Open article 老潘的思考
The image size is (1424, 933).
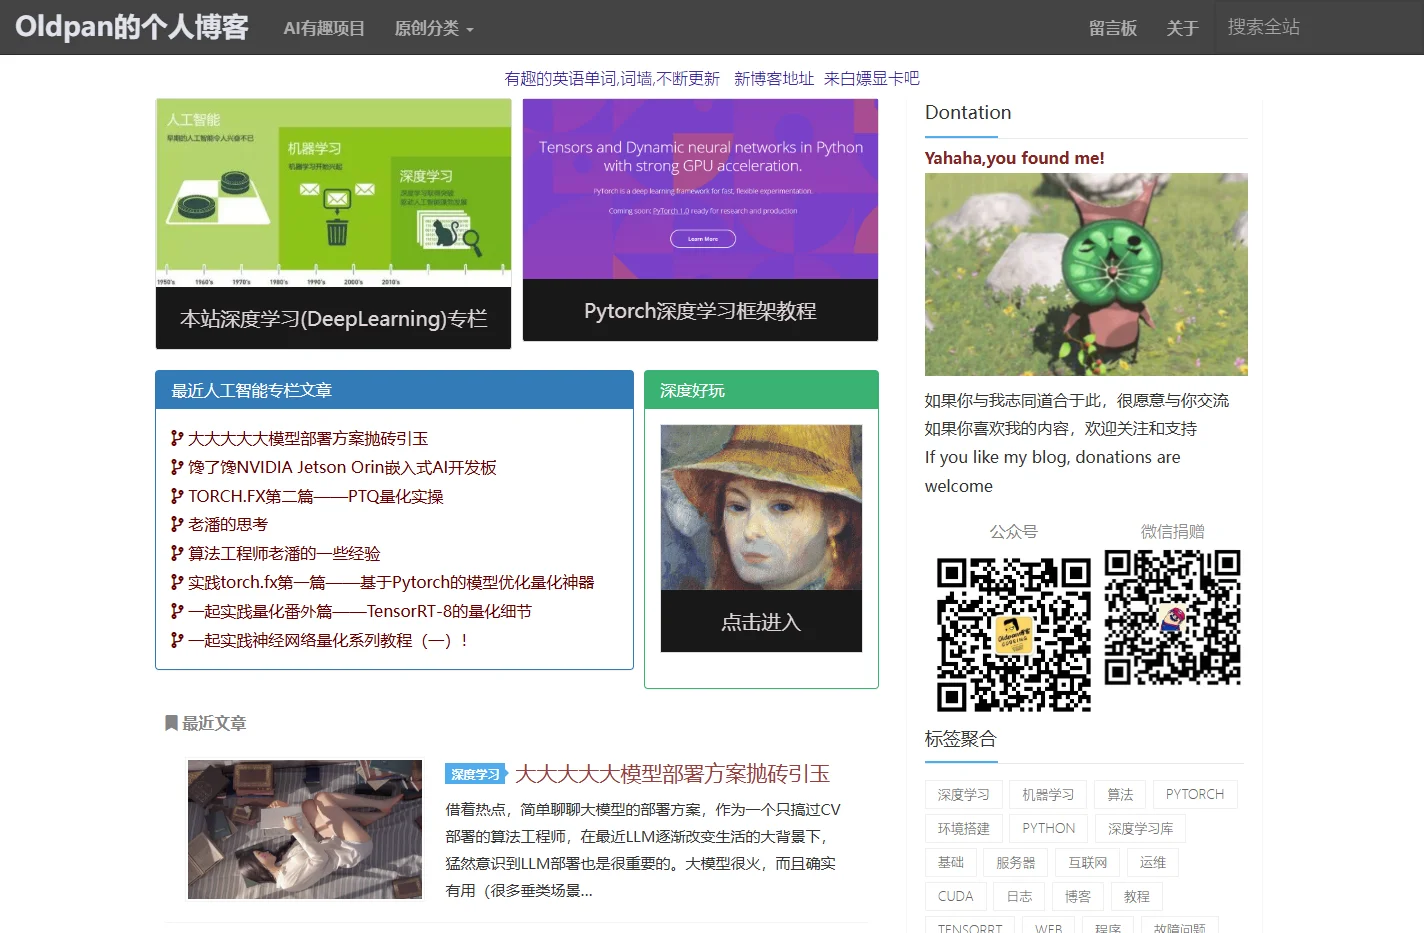pyautogui.click(x=228, y=524)
